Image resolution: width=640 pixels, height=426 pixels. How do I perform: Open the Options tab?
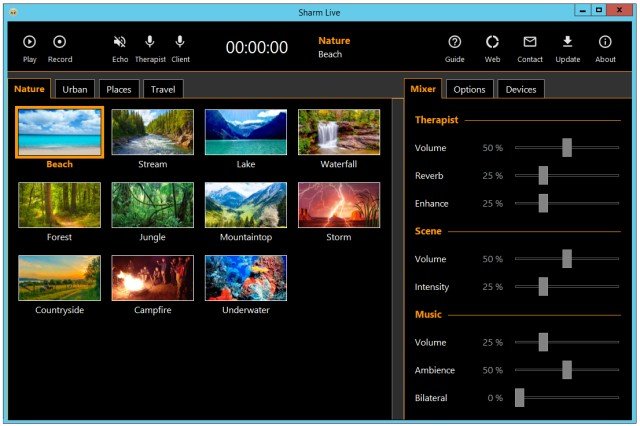pos(469,90)
